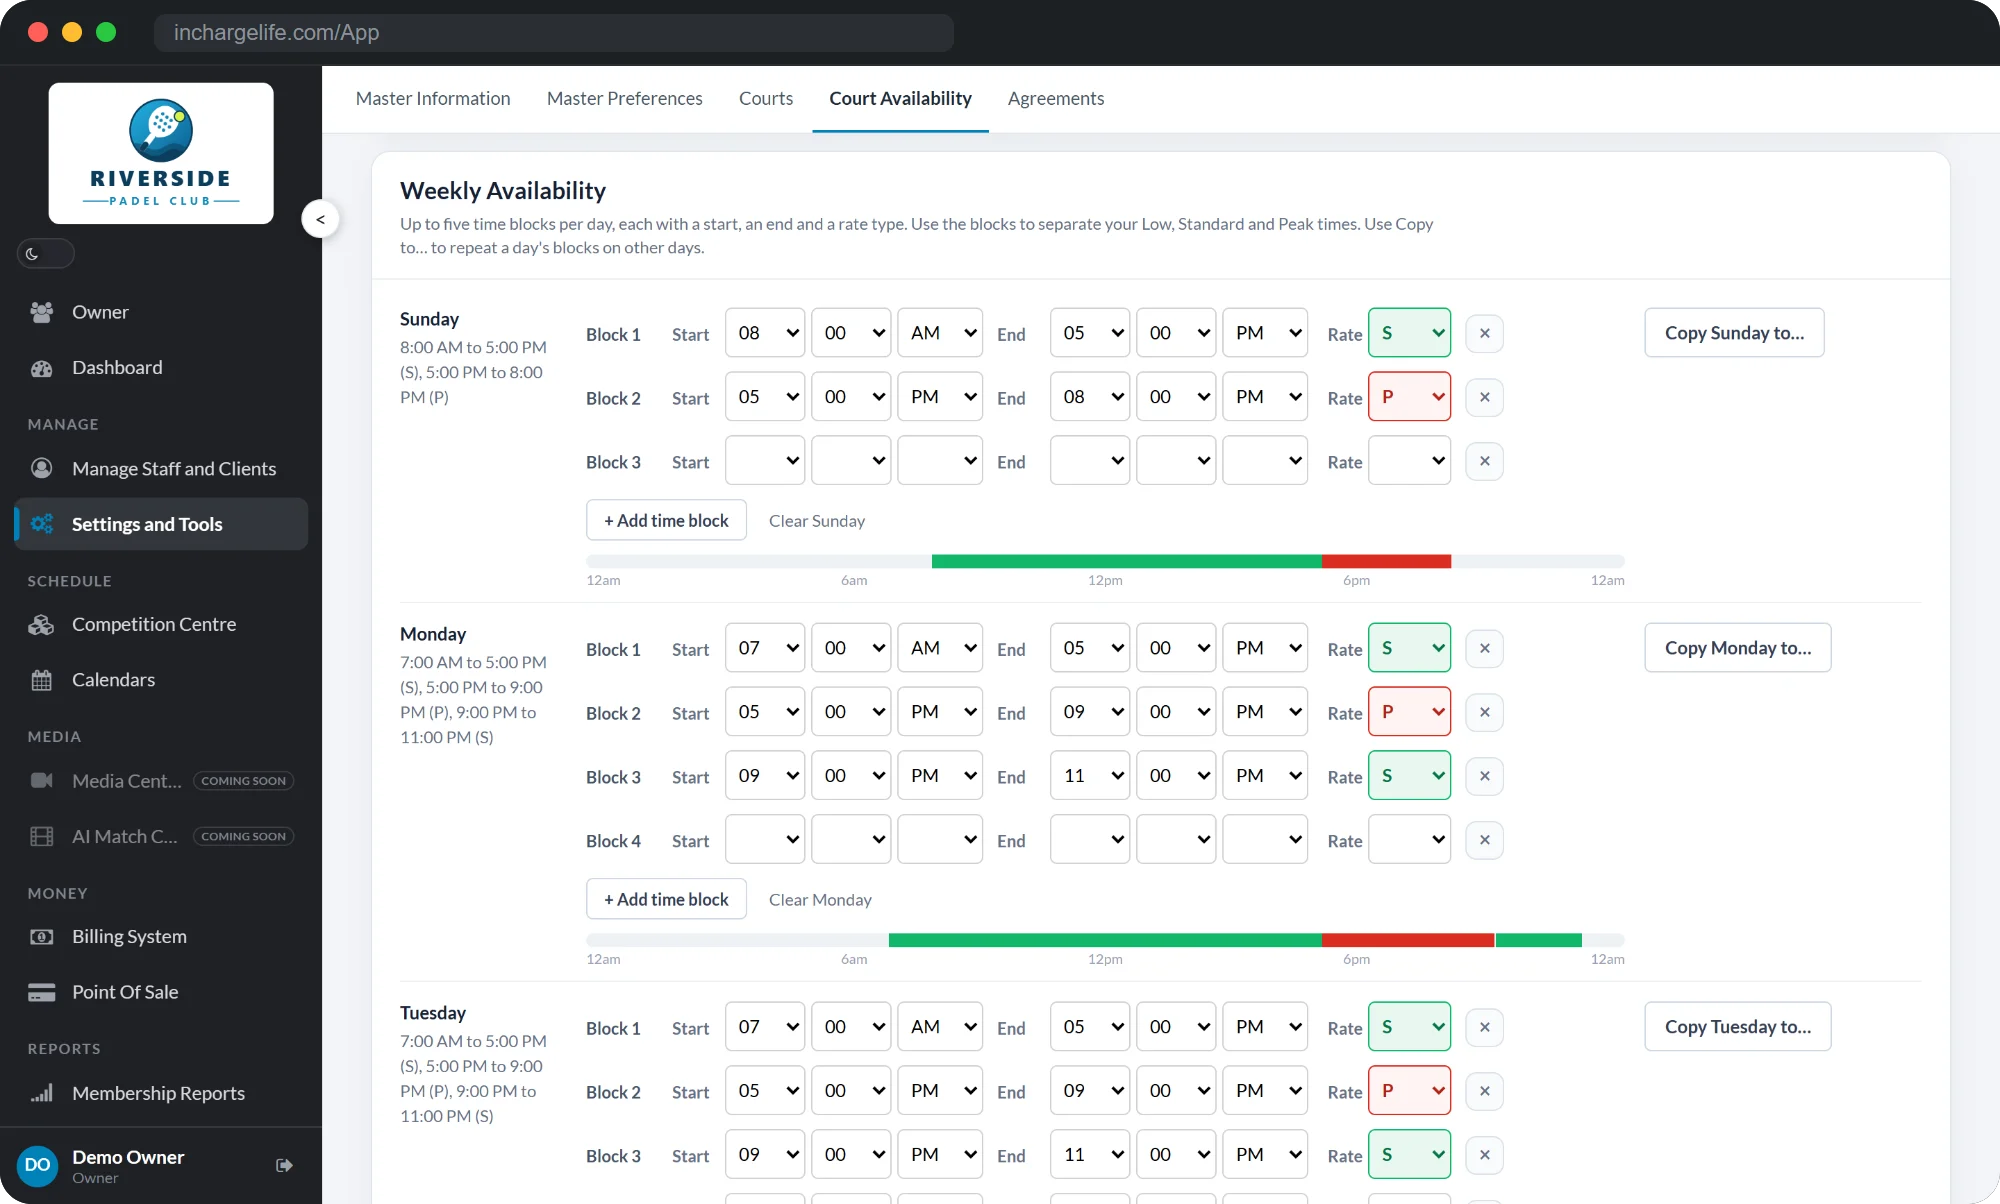The width and height of the screenshot is (2000, 1204).
Task: Click Clear Monday link
Action: [820, 900]
